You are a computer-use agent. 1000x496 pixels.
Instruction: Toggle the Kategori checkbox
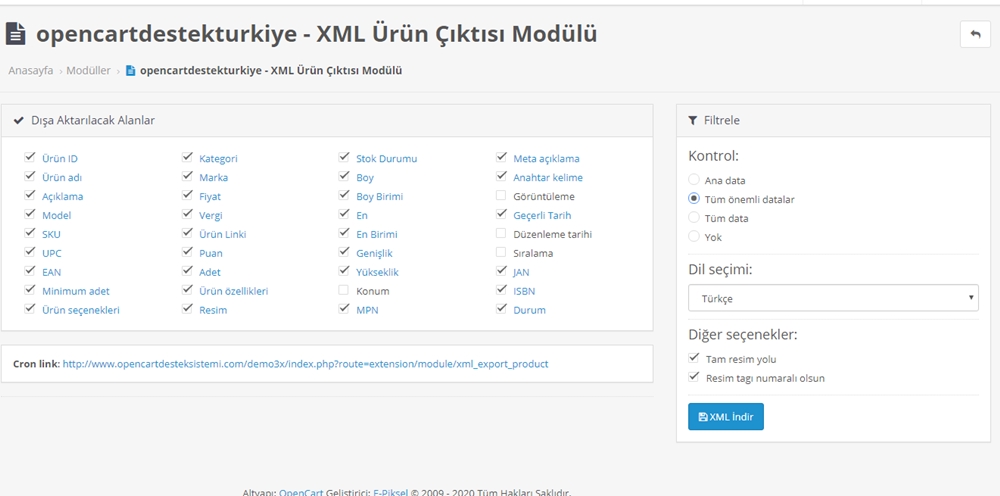pos(187,157)
